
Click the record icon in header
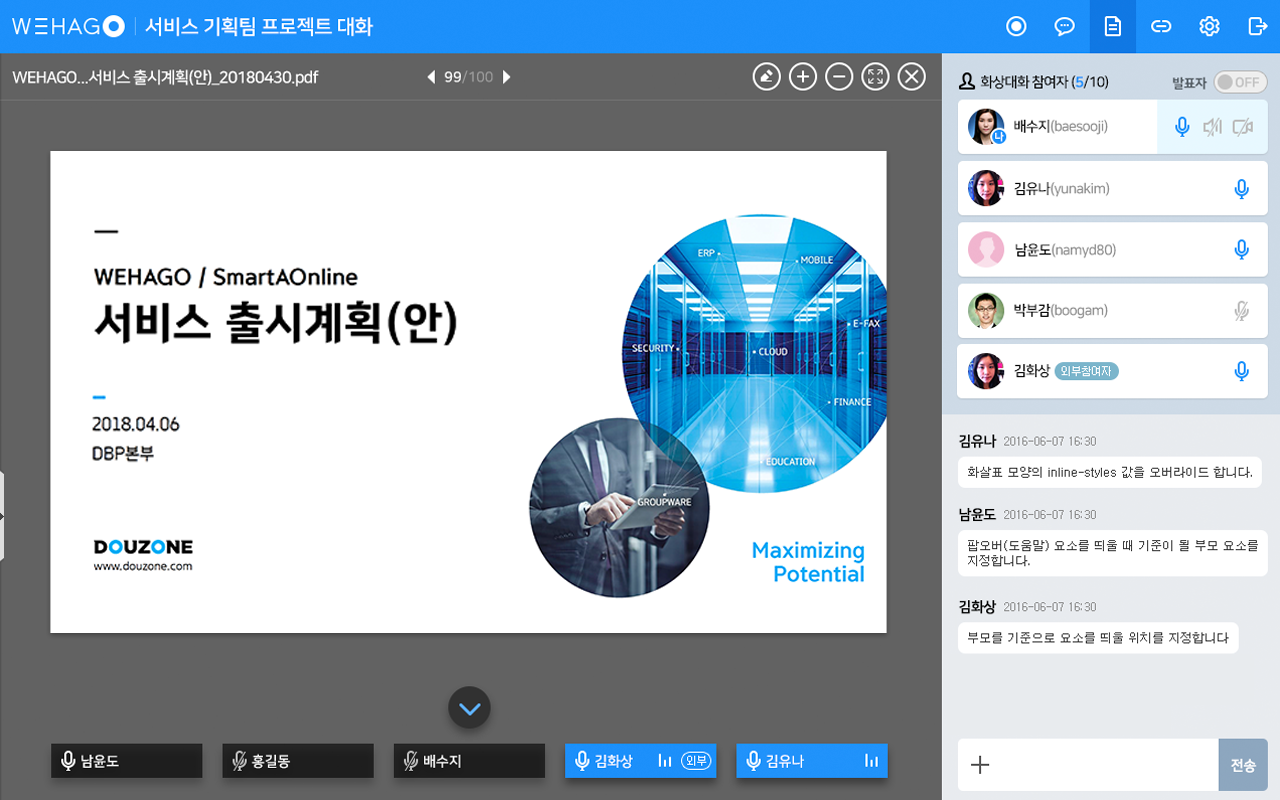tap(1016, 26)
